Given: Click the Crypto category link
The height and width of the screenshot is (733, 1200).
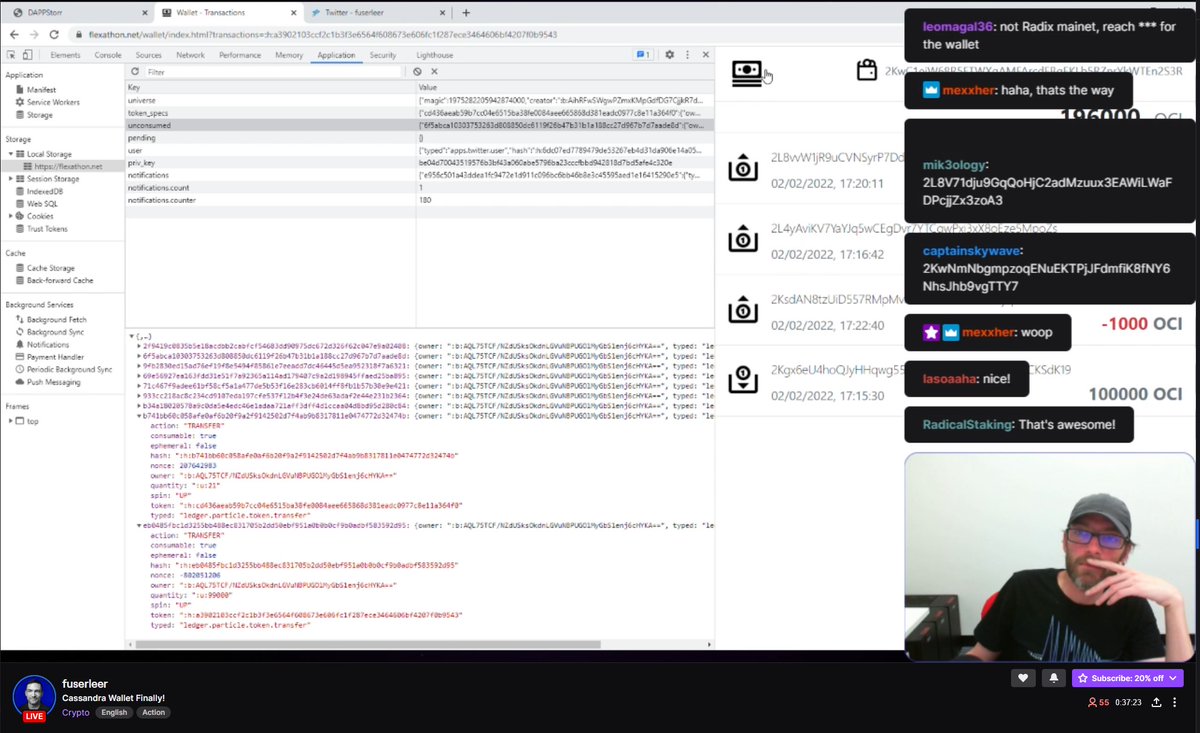Looking at the screenshot, I should point(76,713).
